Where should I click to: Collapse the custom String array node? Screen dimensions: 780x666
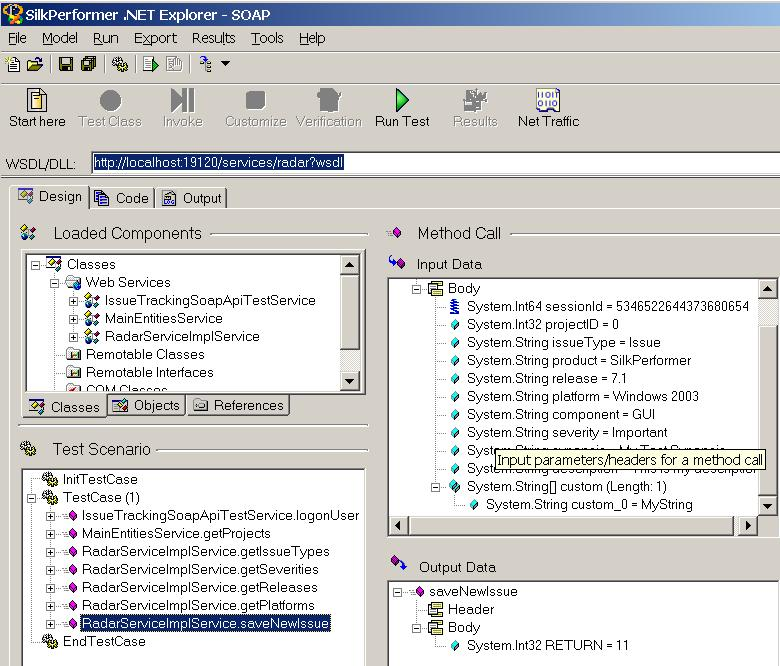(x=436, y=487)
